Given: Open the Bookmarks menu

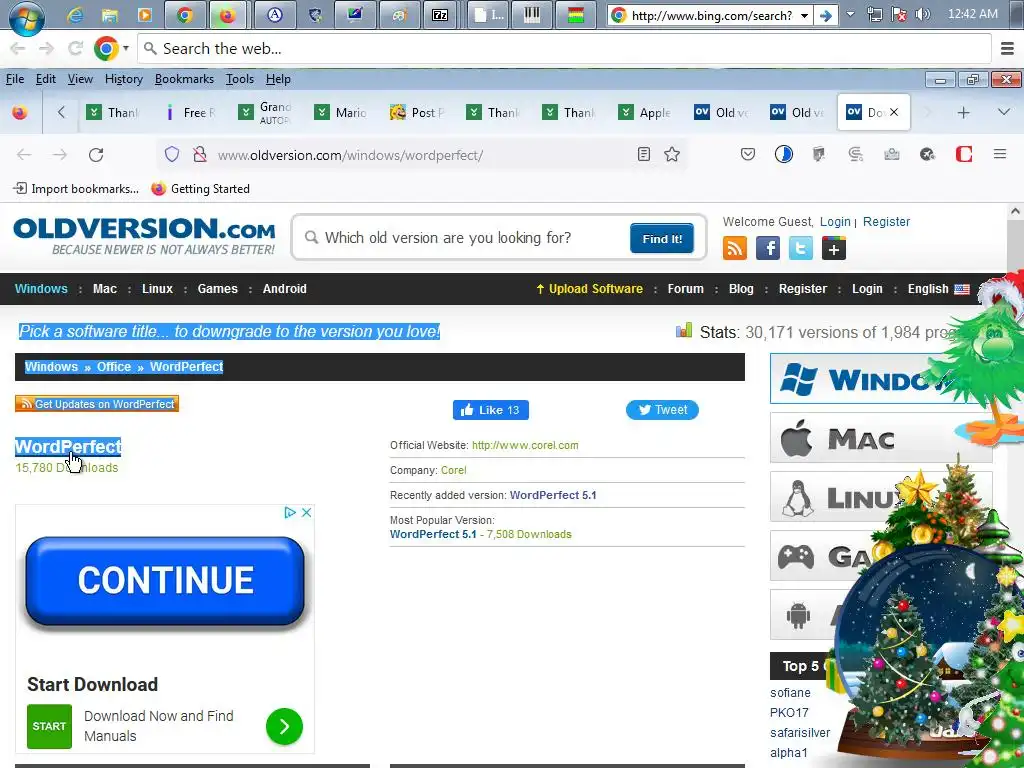Looking at the screenshot, I should click(184, 79).
